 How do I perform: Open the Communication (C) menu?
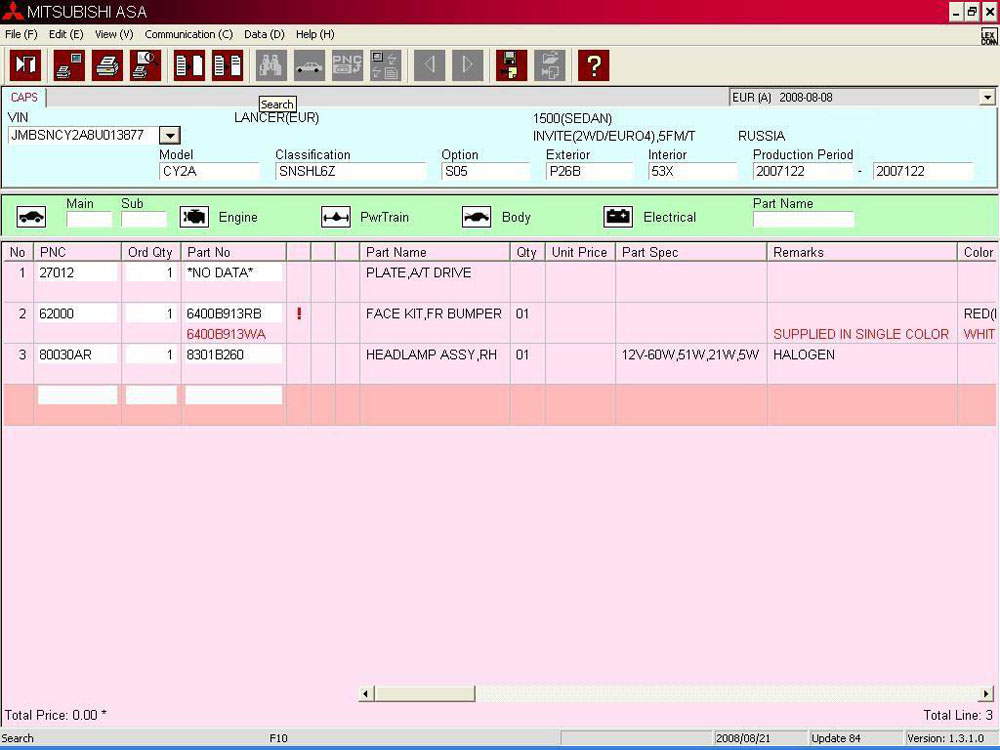tap(189, 34)
